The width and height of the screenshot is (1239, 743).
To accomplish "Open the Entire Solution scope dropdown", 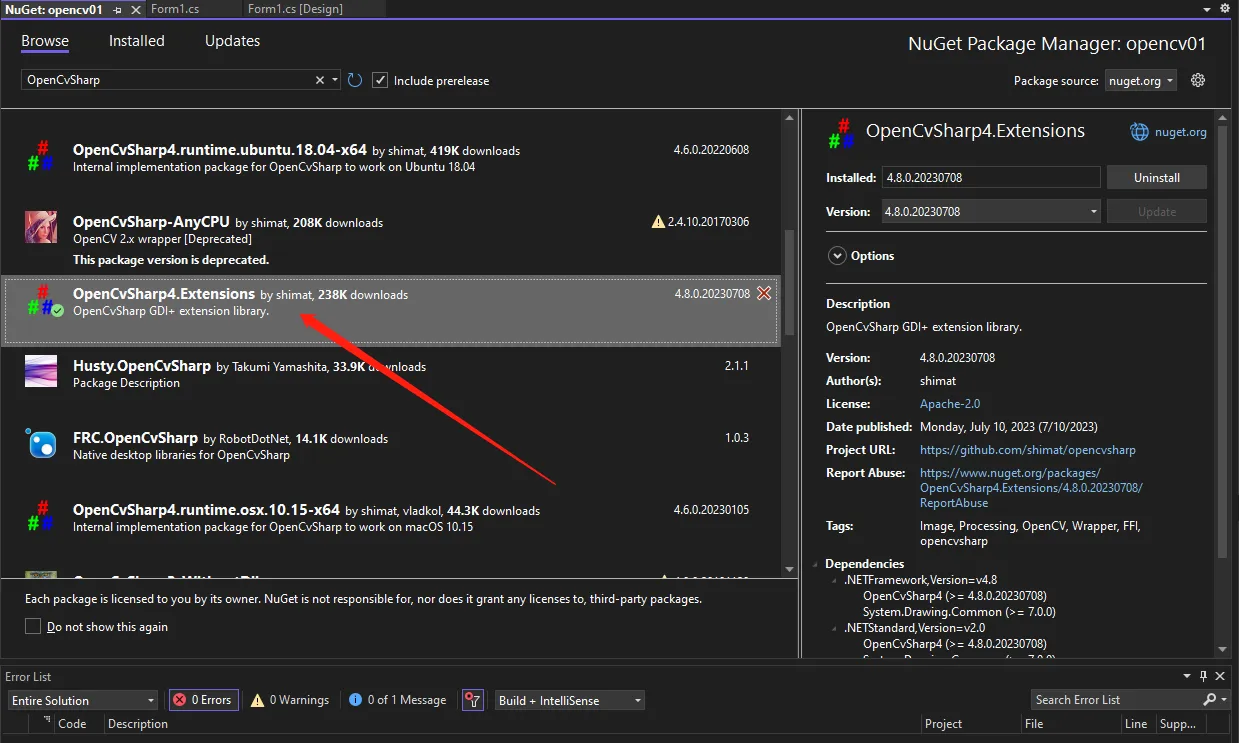I will (x=83, y=700).
